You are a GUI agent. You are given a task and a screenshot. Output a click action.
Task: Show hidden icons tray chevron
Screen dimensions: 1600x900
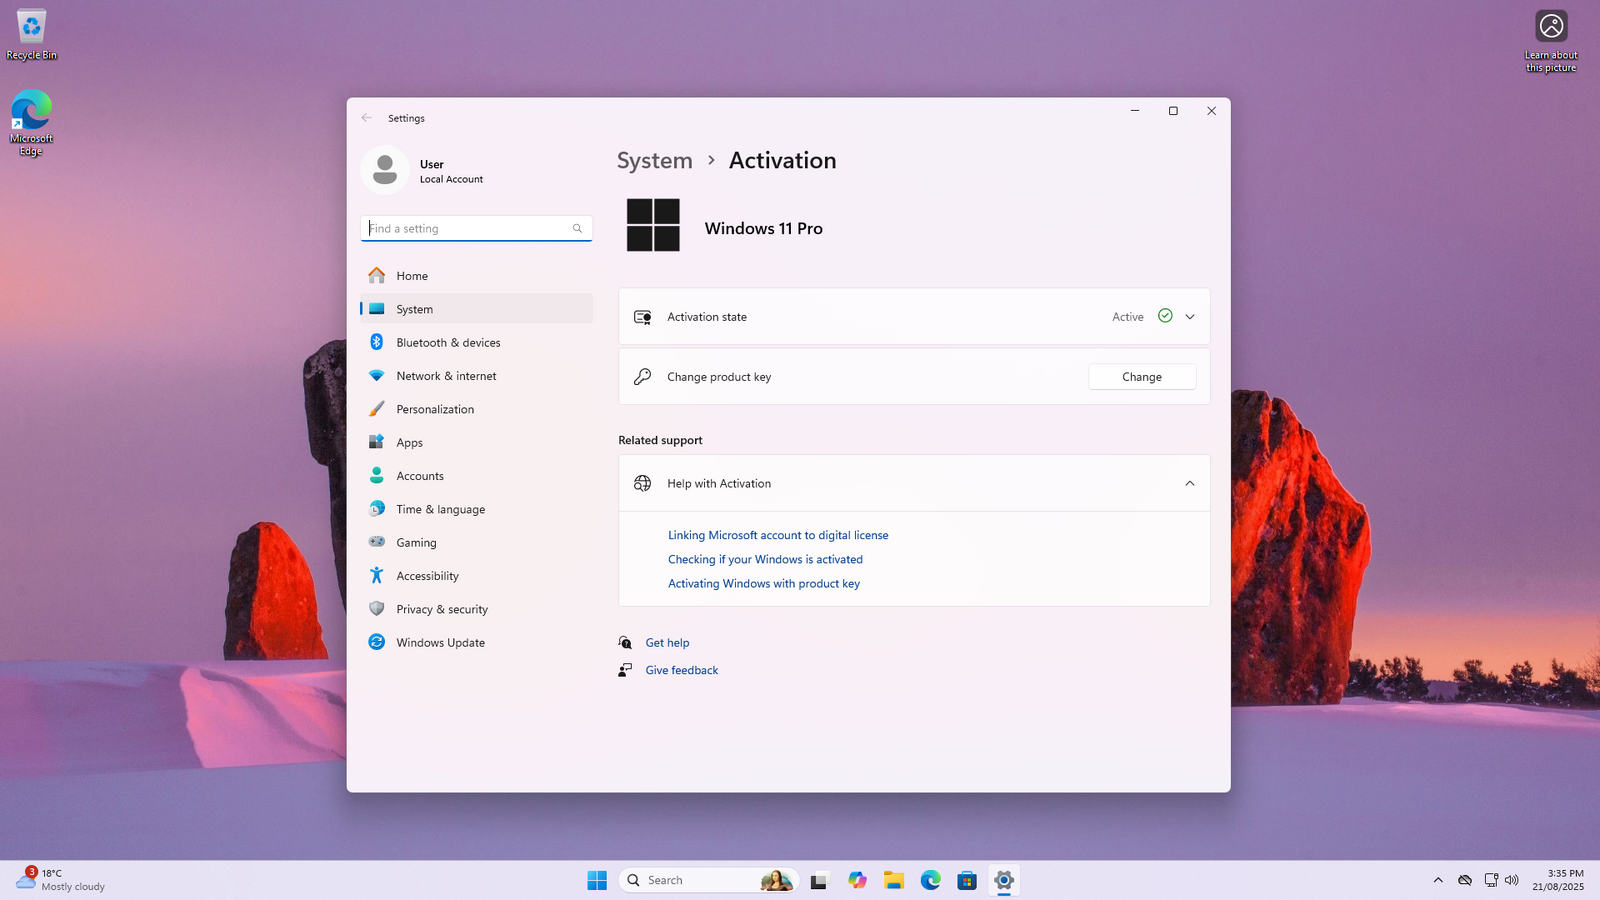1438,880
